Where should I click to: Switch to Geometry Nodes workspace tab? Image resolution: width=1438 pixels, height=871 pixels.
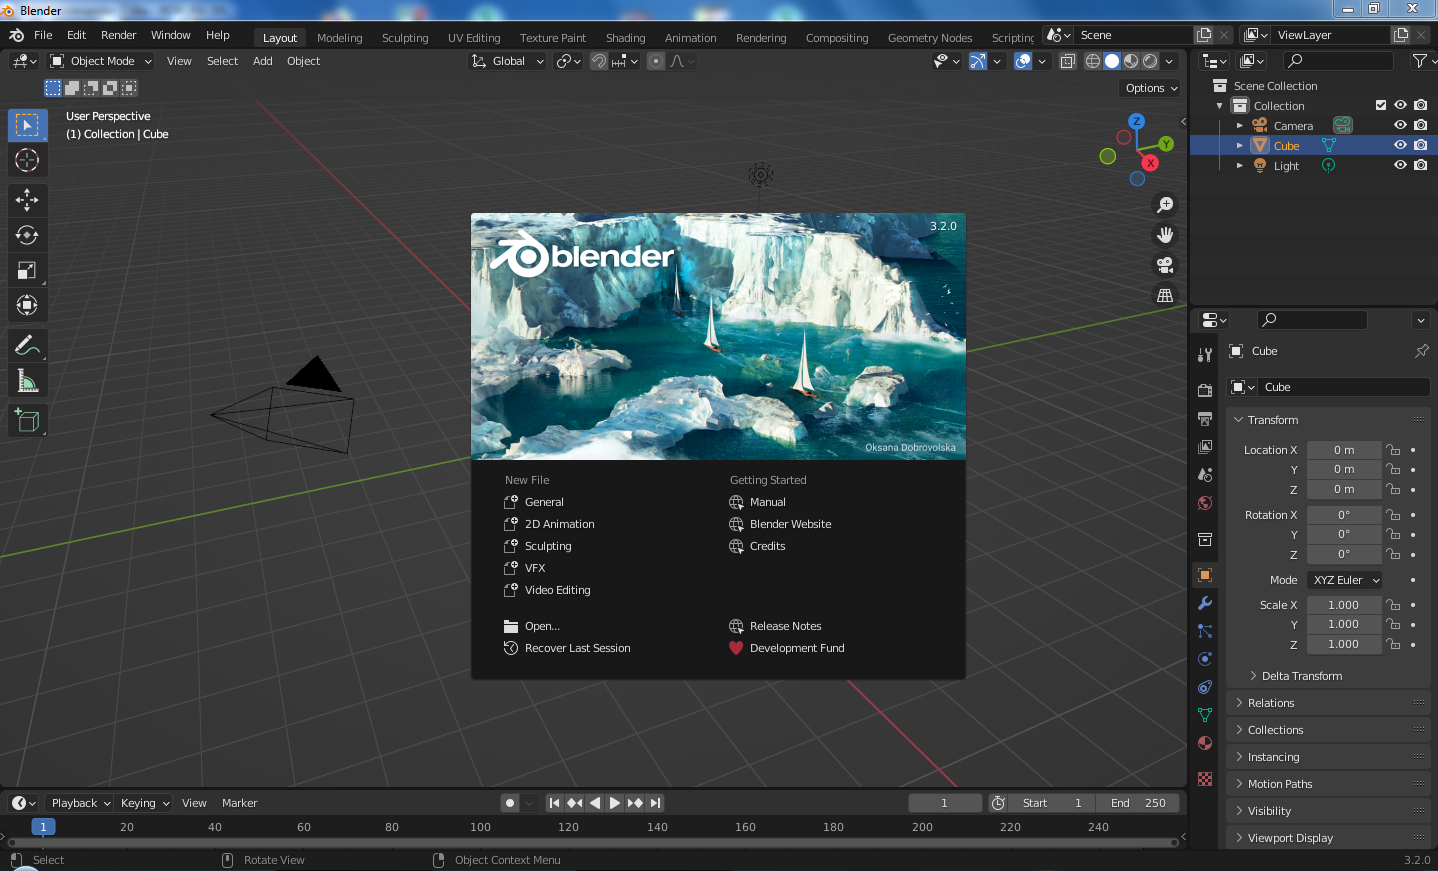pos(930,38)
